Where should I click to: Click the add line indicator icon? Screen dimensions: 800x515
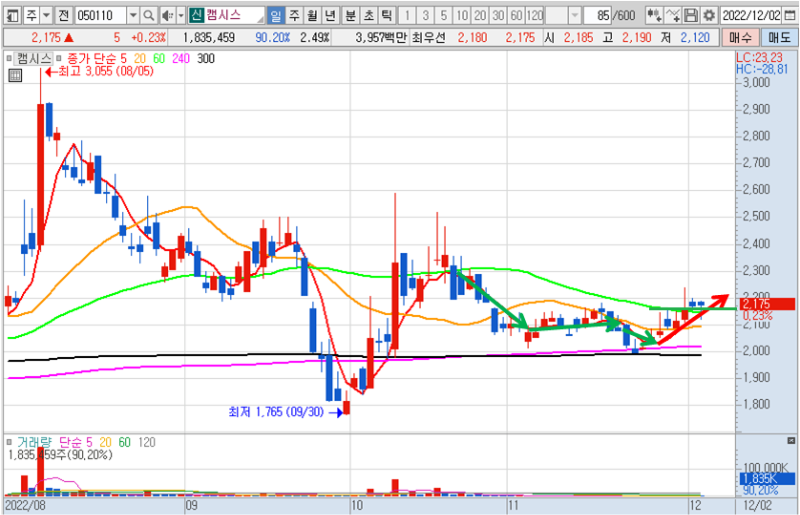(673, 16)
